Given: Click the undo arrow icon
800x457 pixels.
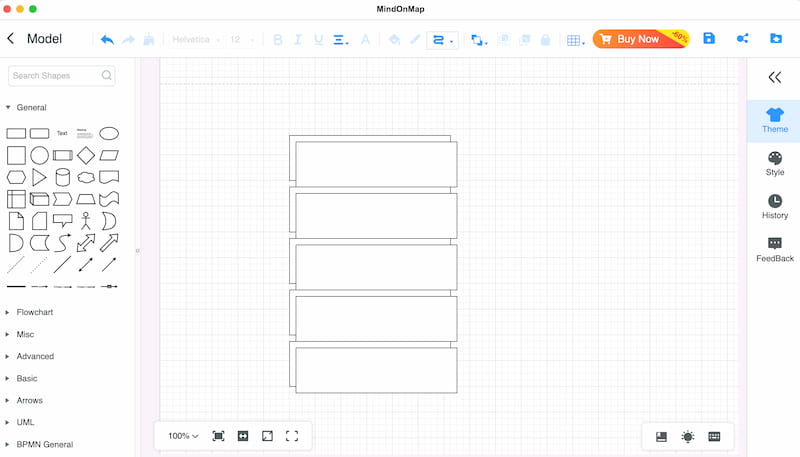Looking at the screenshot, I should 107,39.
